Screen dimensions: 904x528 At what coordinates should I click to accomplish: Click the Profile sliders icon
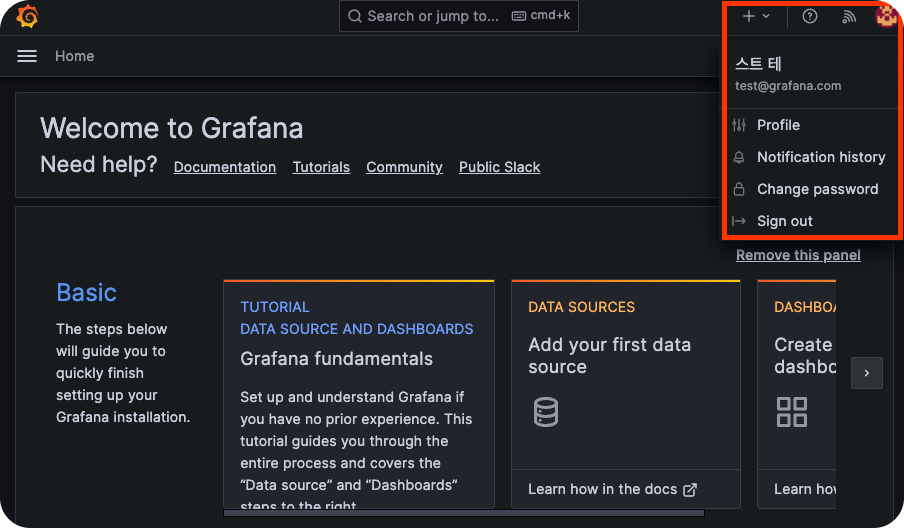(739, 125)
